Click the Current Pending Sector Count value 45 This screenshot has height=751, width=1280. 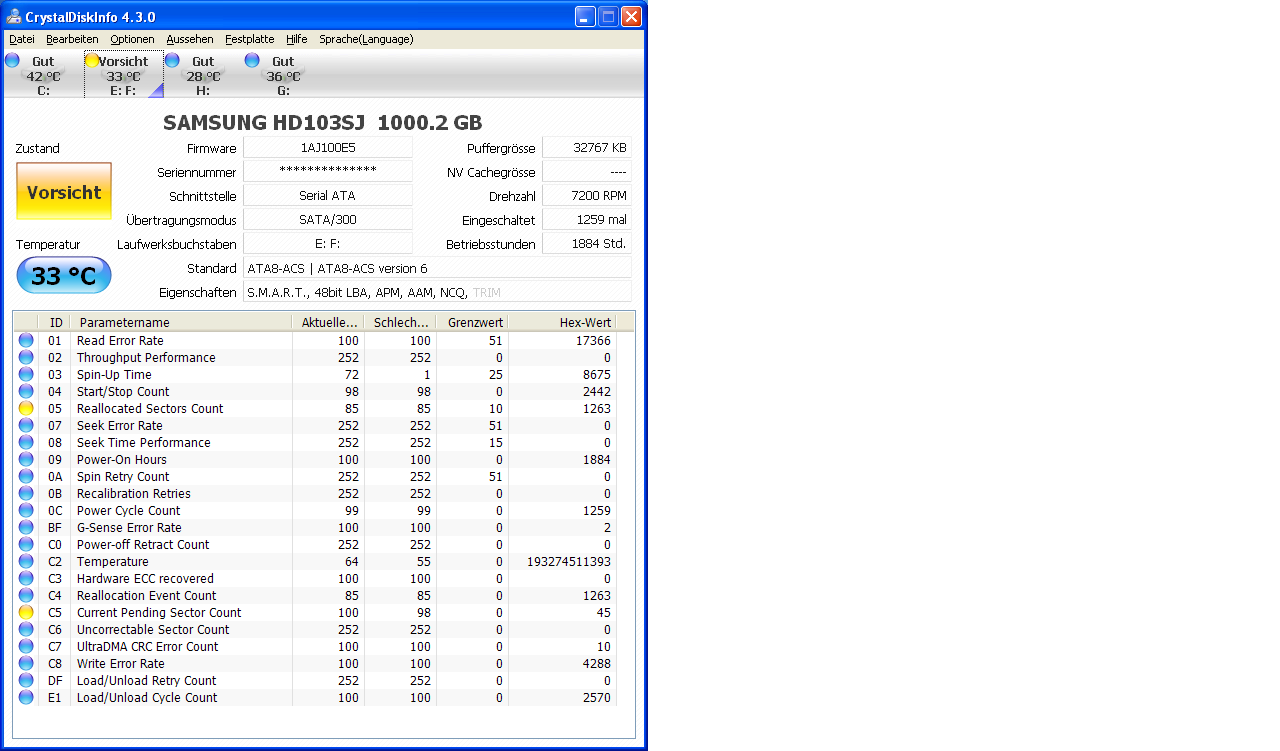click(603, 613)
